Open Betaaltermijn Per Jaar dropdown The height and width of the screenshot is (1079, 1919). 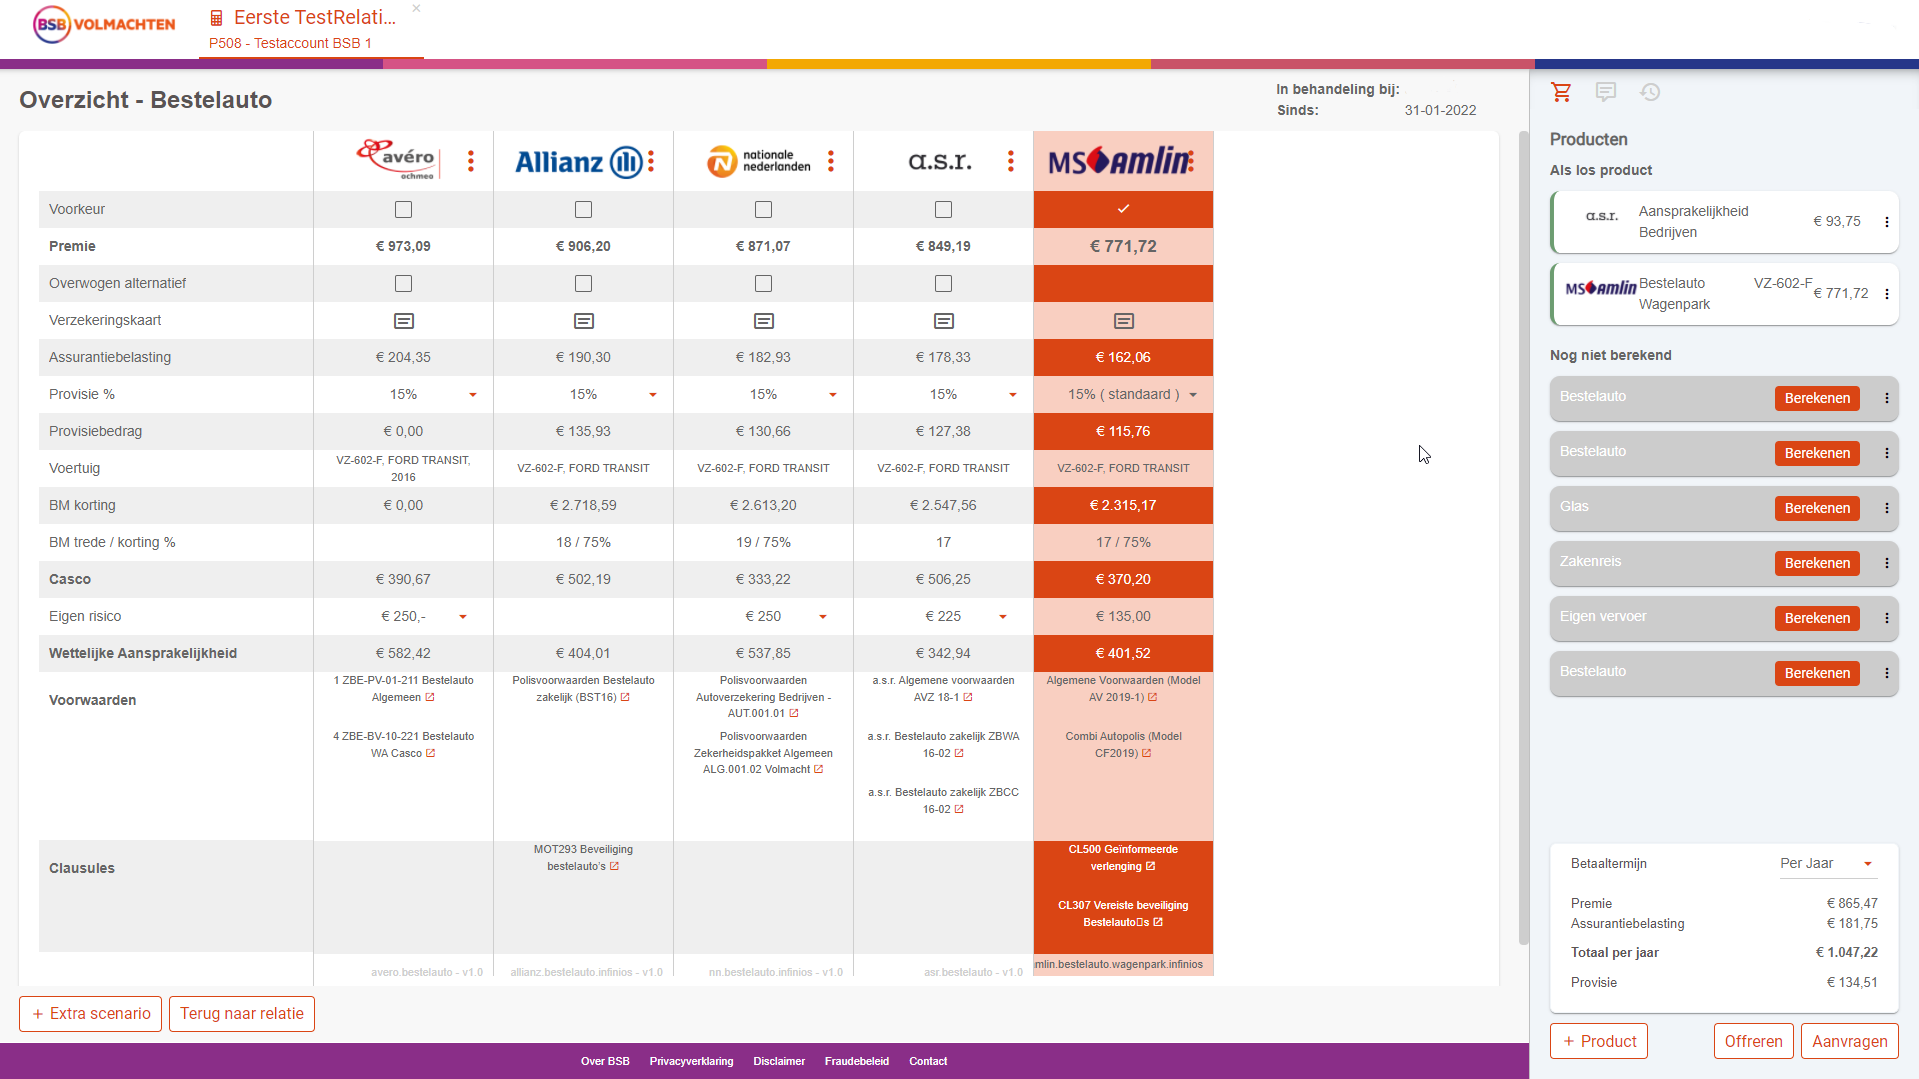[x=1827, y=864]
